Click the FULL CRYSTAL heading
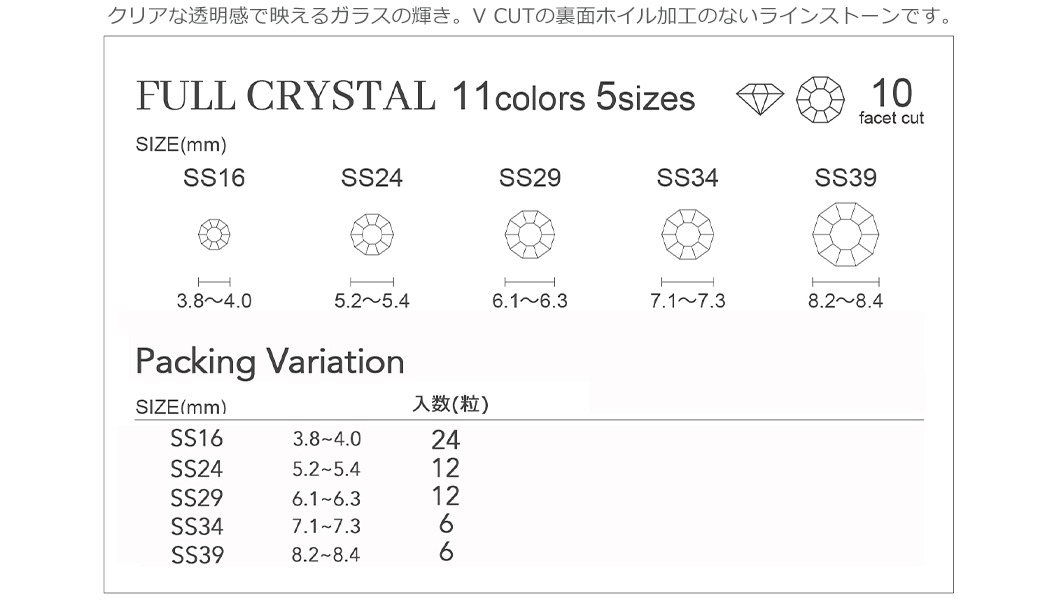Viewport: 1056px width, 615px height. click(286, 96)
